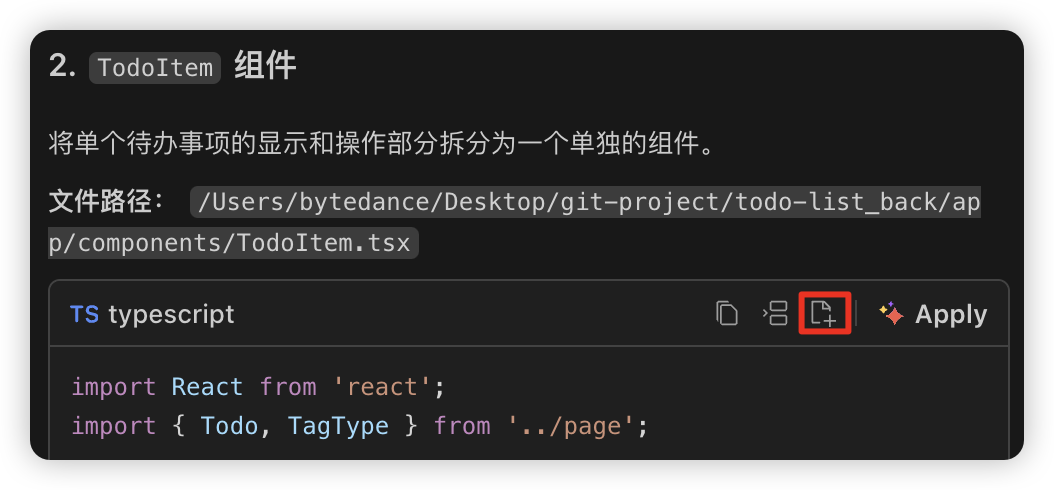The image size is (1054, 490).
Task: Click the 组件 heading text
Action: (x=265, y=67)
